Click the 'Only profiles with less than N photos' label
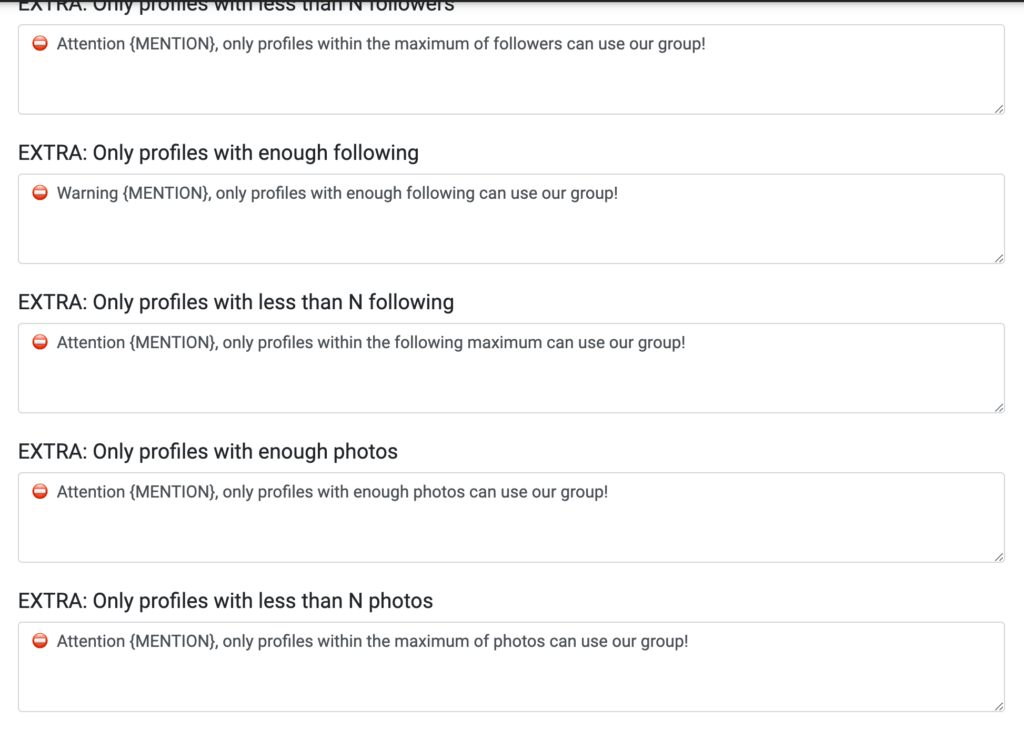The width and height of the screenshot is (1024, 730). (226, 601)
